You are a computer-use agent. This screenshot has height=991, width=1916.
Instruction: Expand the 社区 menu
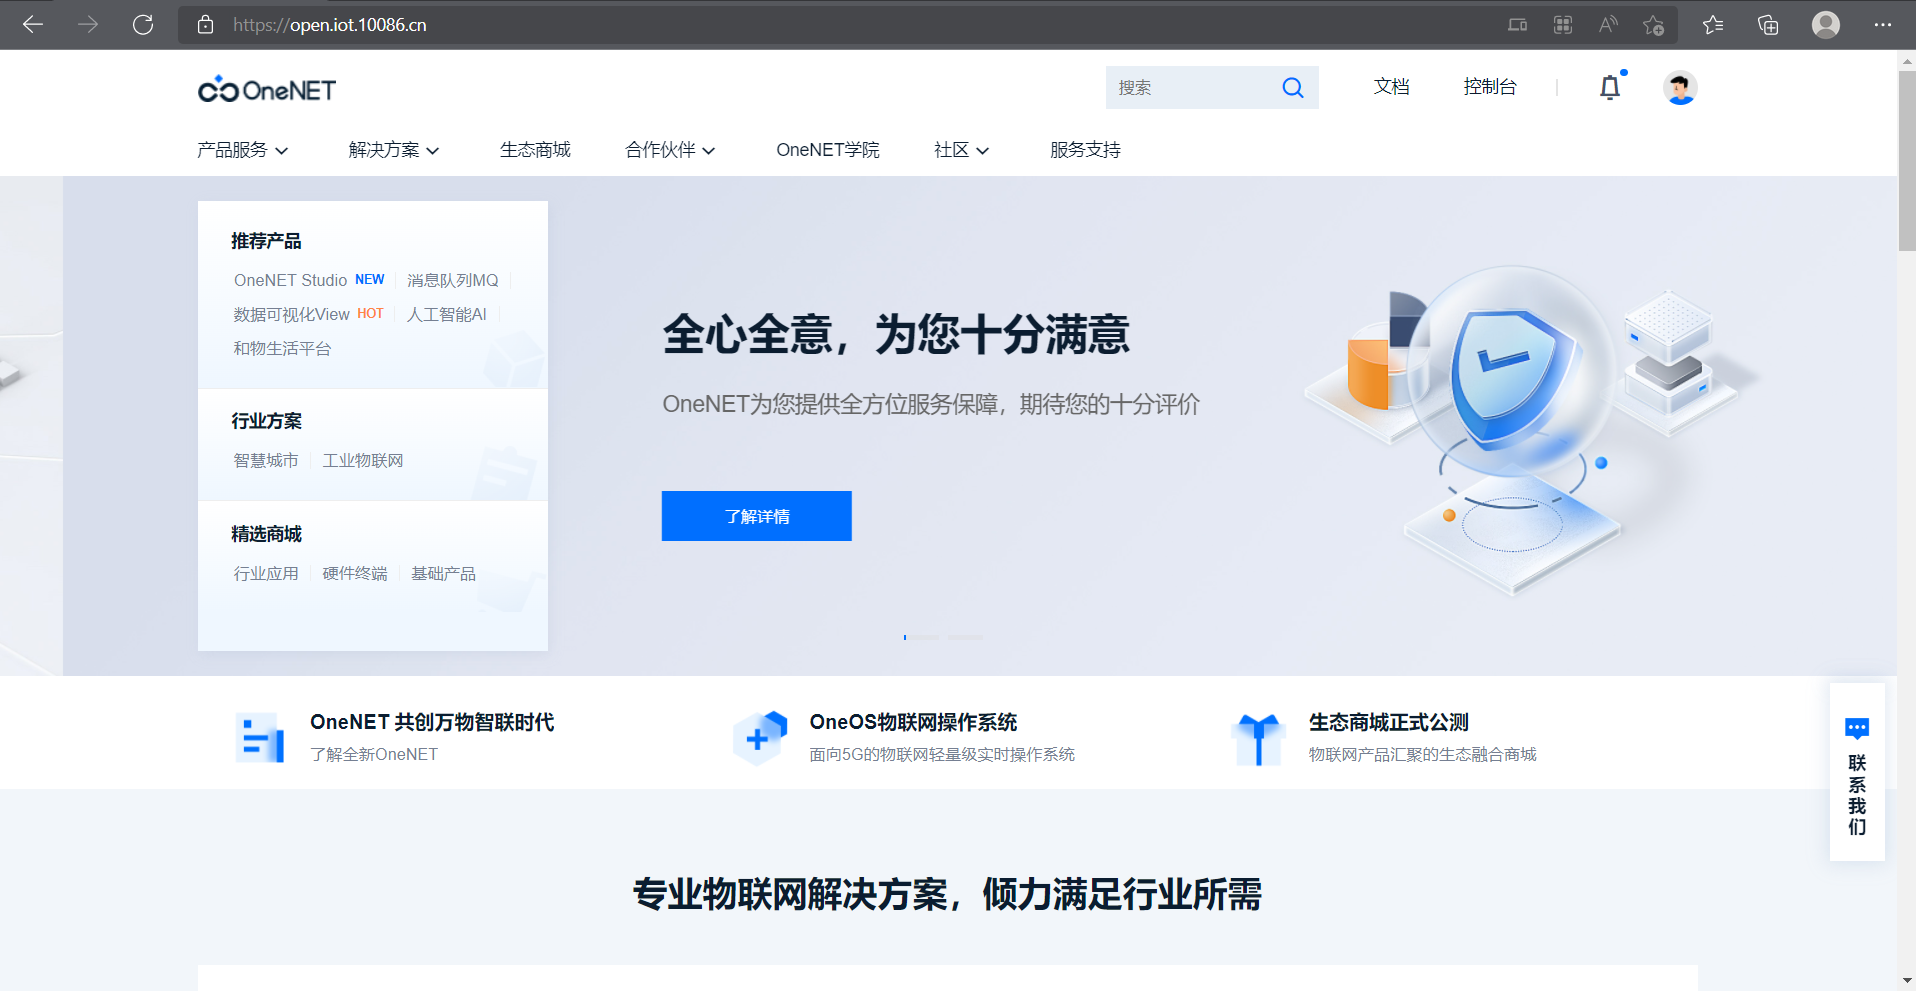click(961, 150)
